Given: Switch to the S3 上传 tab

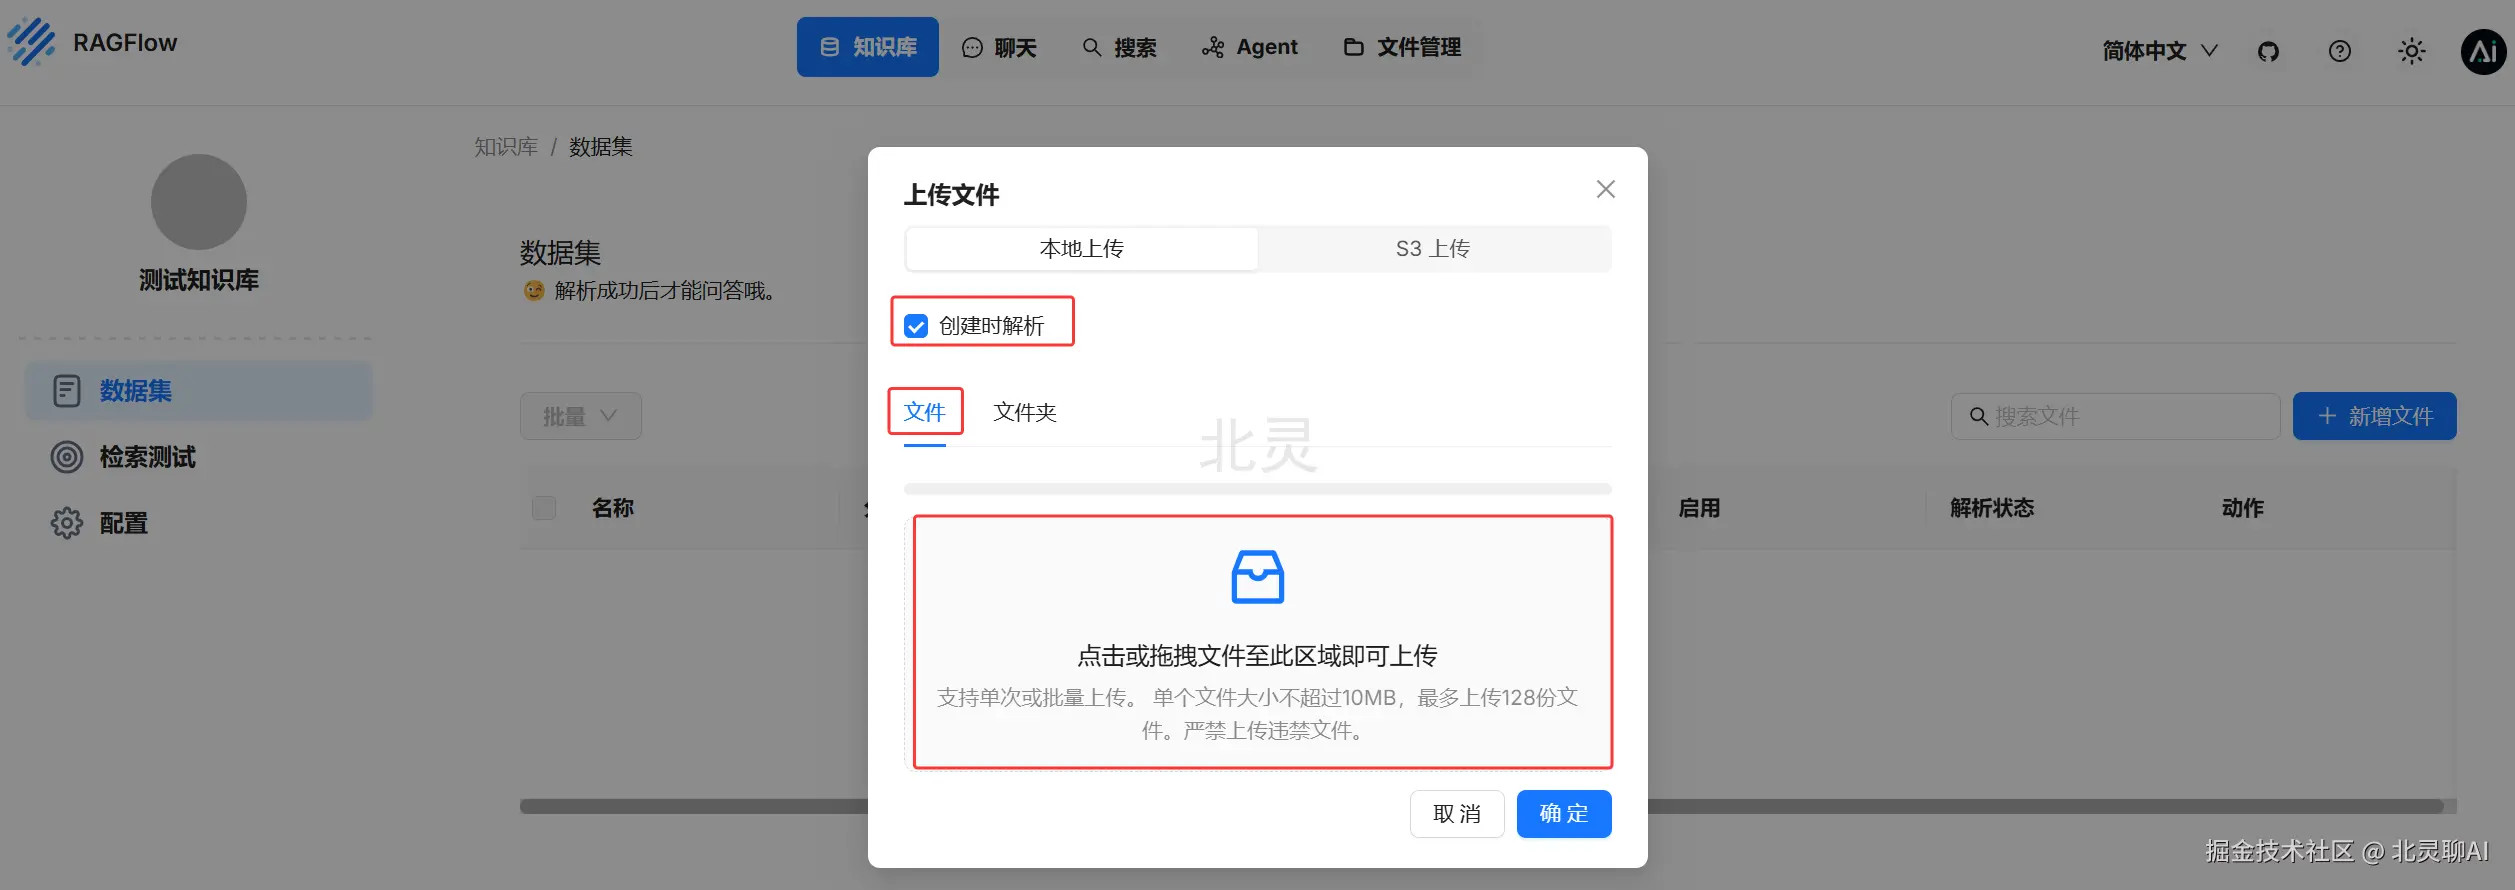Looking at the screenshot, I should tap(1433, 249).
